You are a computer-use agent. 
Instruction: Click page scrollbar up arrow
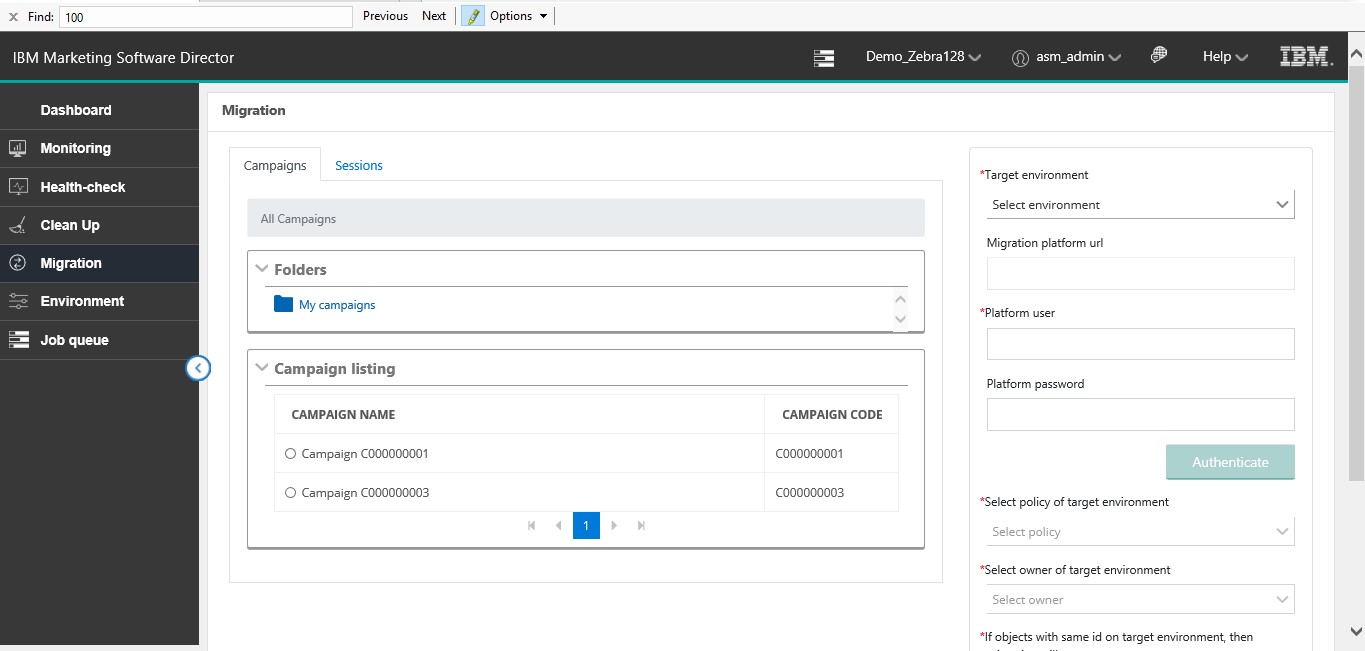1357,52
